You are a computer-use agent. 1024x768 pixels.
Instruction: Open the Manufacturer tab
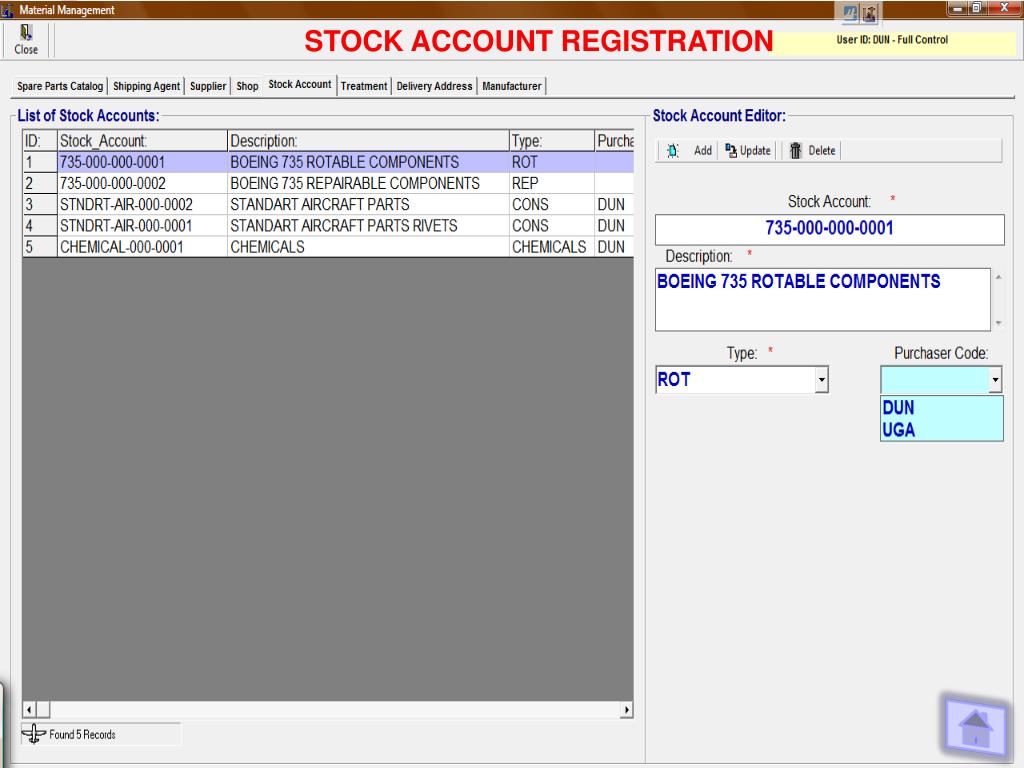click(512, 86)
